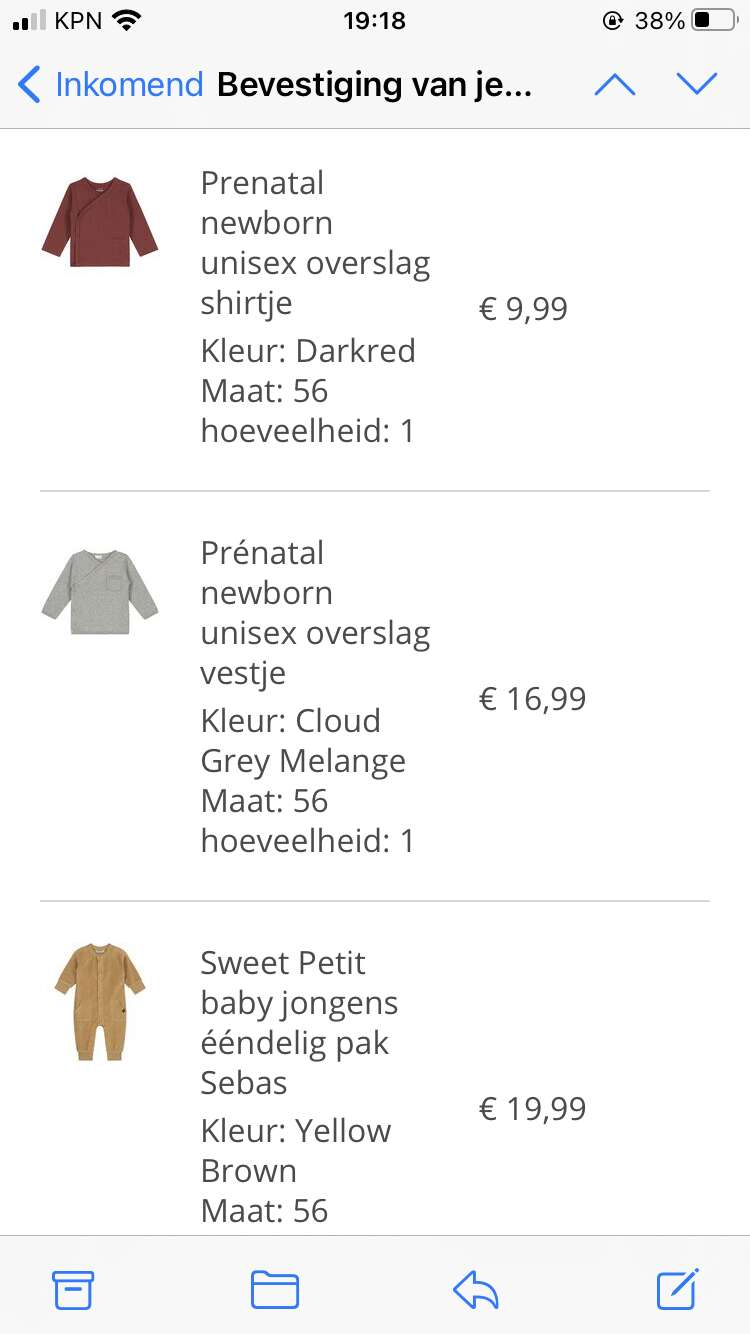Image resolution: width=750 pixels, height=1334 pixels.
Task: Tap the € 9,99 price
Action: click(x=523, y=308)
